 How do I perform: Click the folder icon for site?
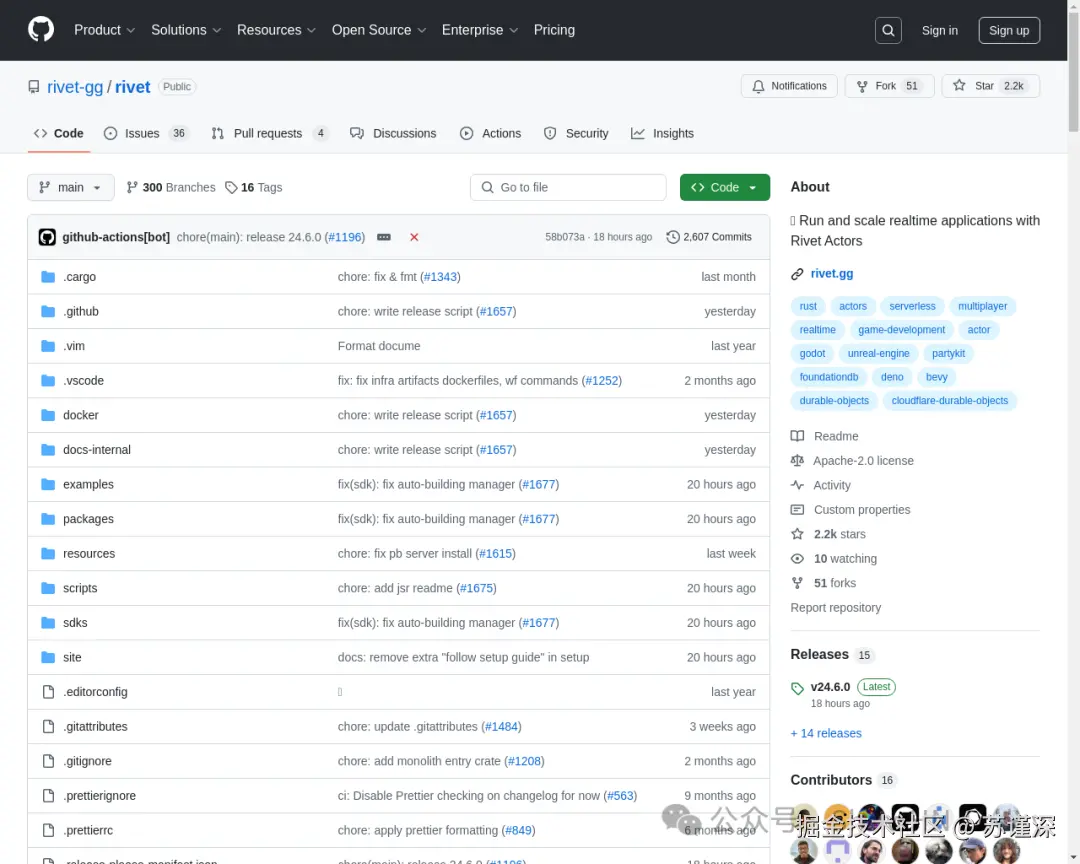(48, 657)
